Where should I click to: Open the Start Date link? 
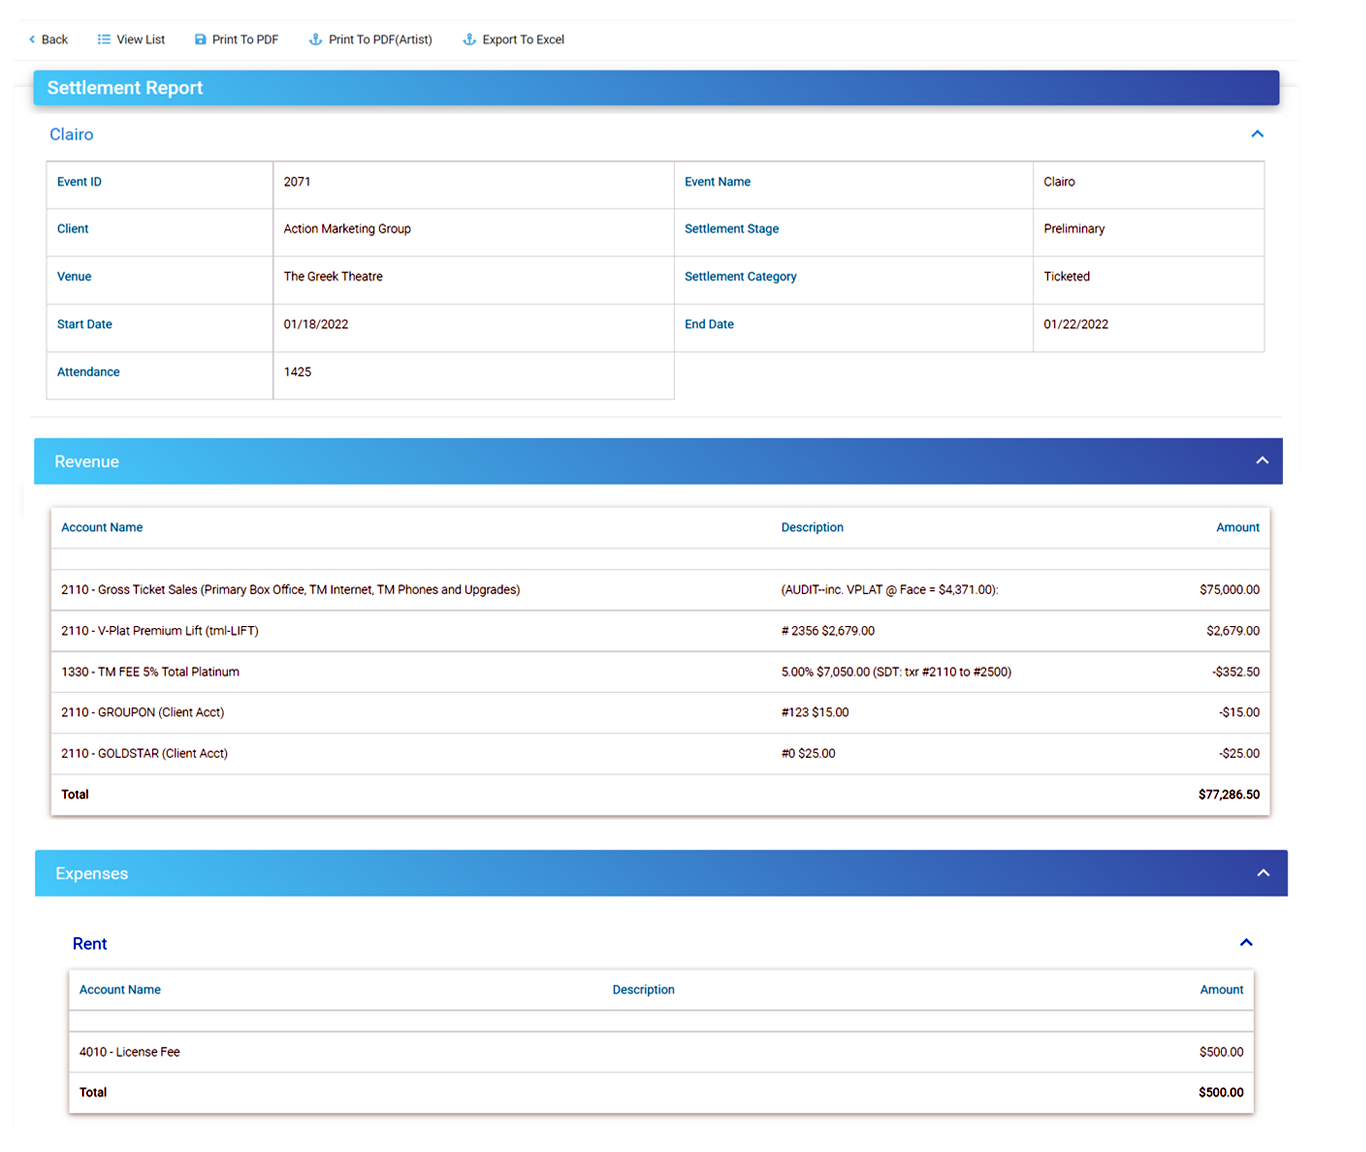(84, 324)
